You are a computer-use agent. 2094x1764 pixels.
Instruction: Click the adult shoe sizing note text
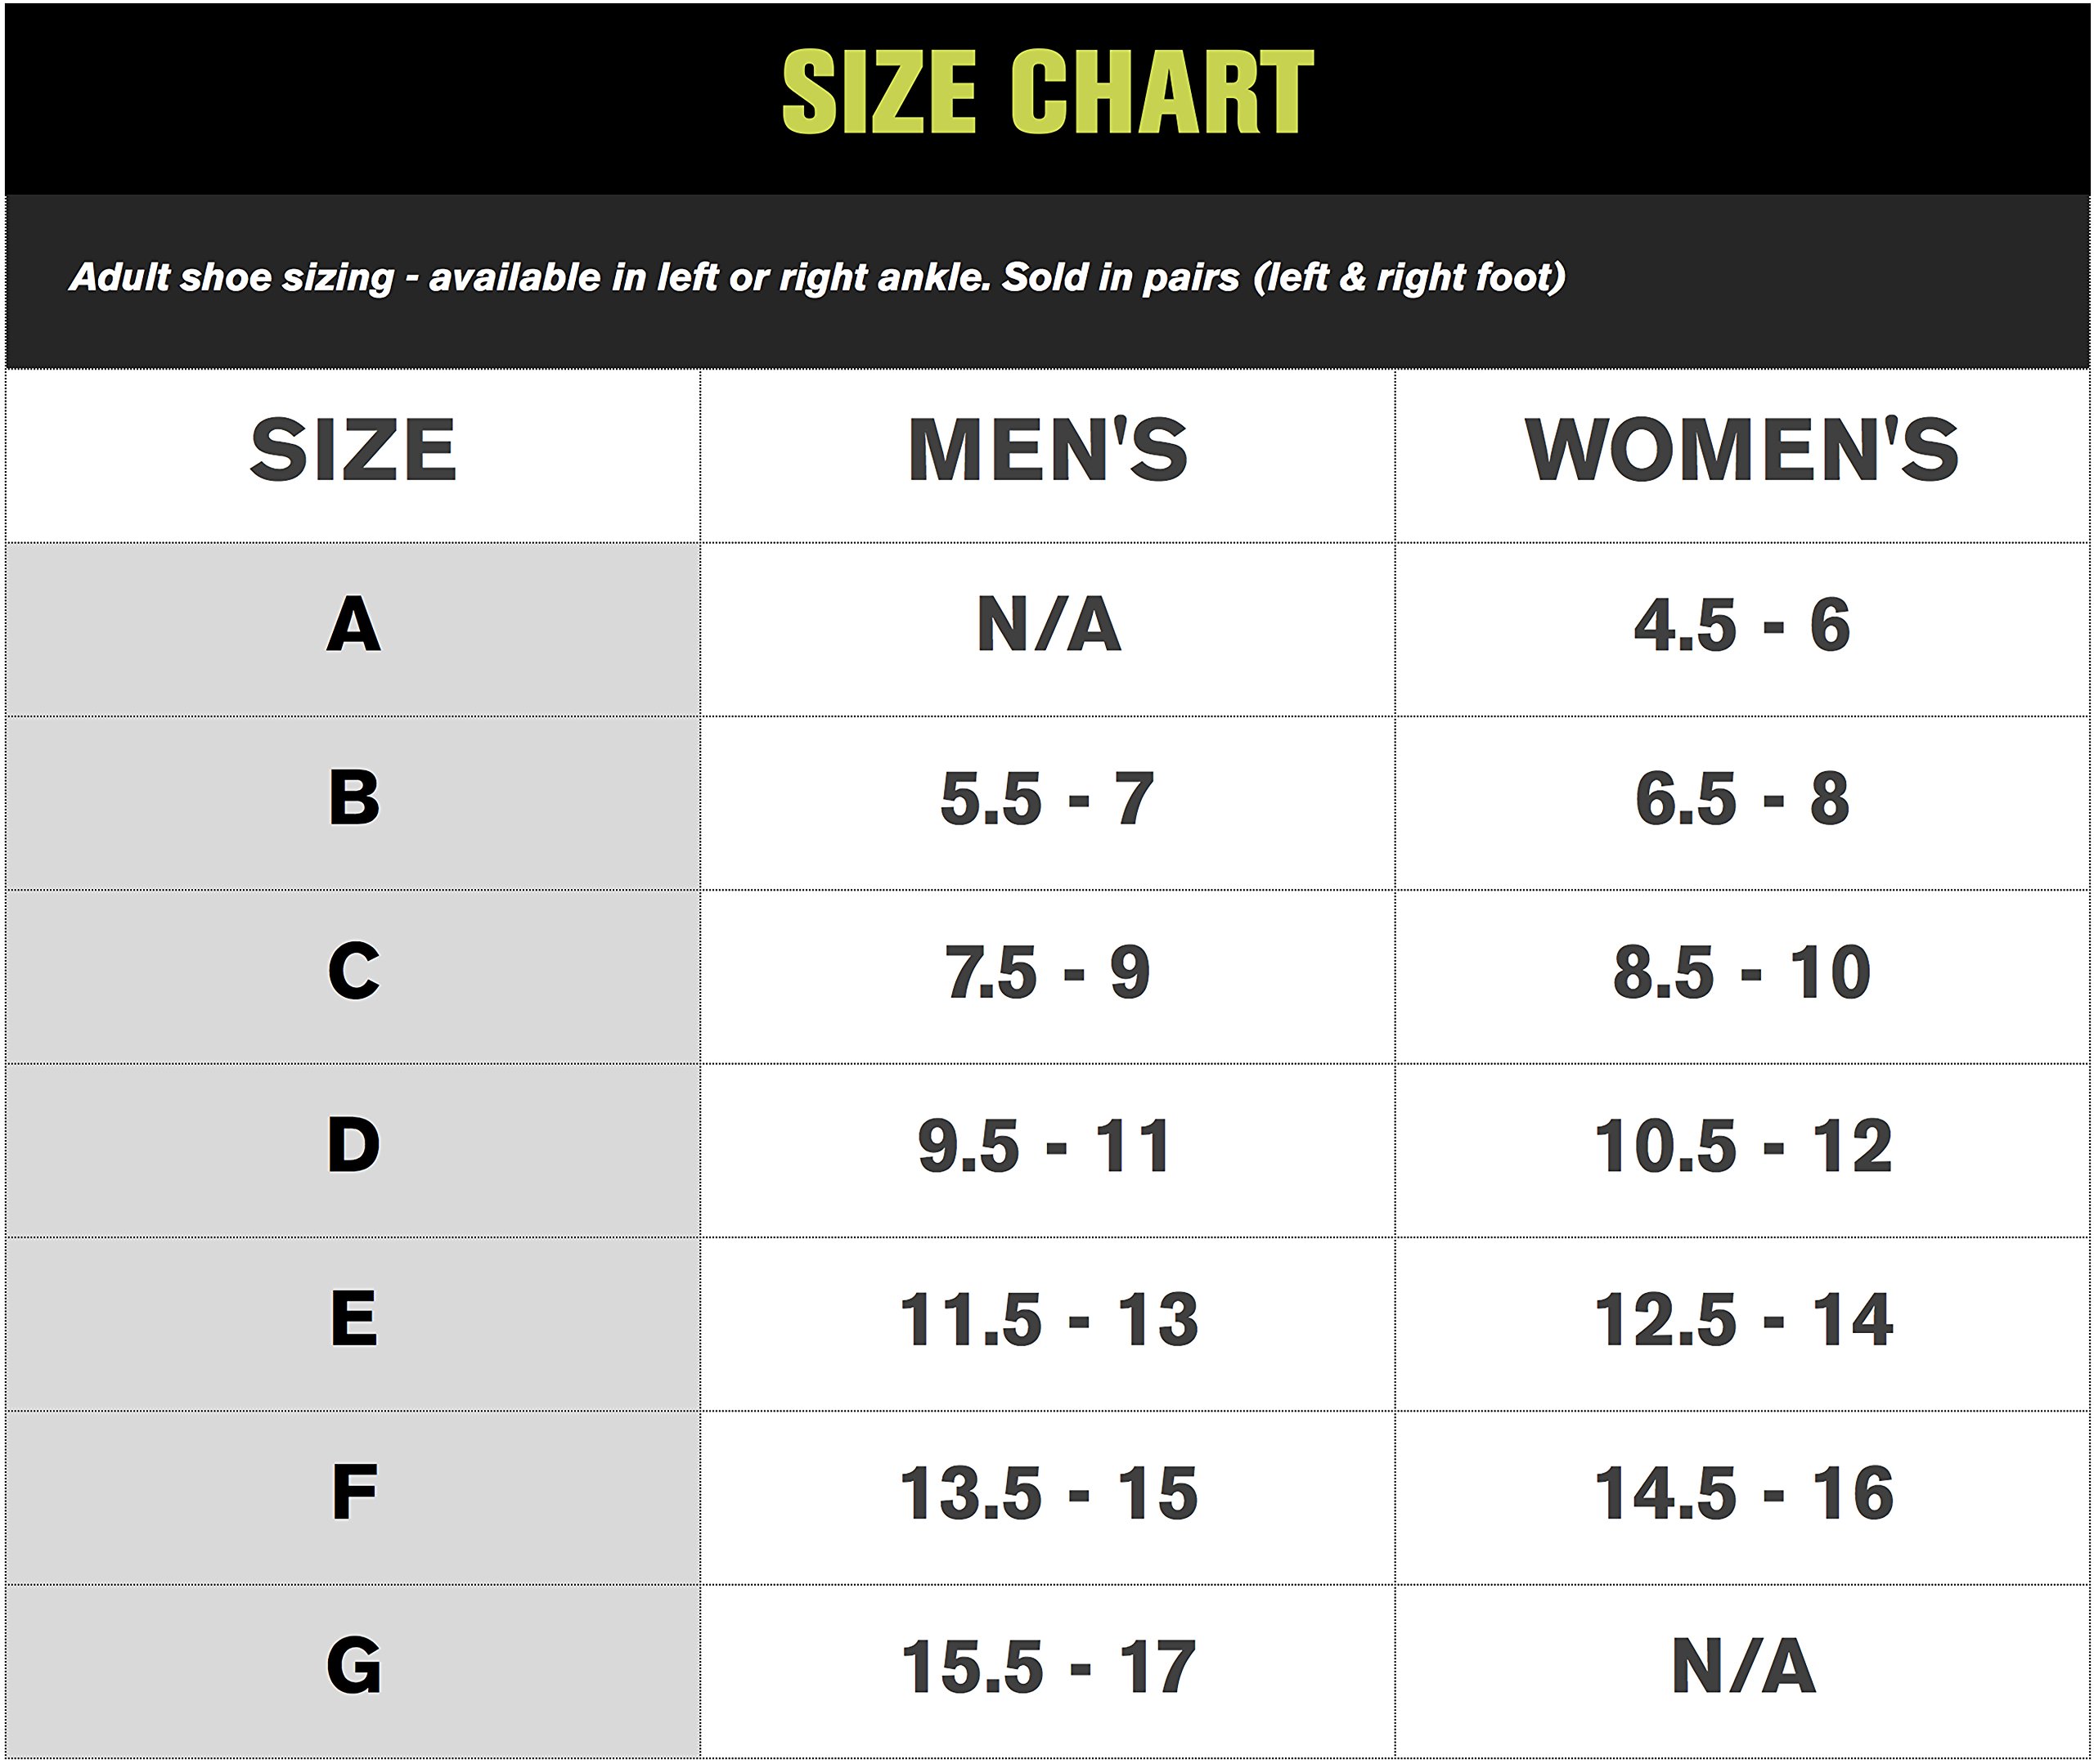pos(817,277)
